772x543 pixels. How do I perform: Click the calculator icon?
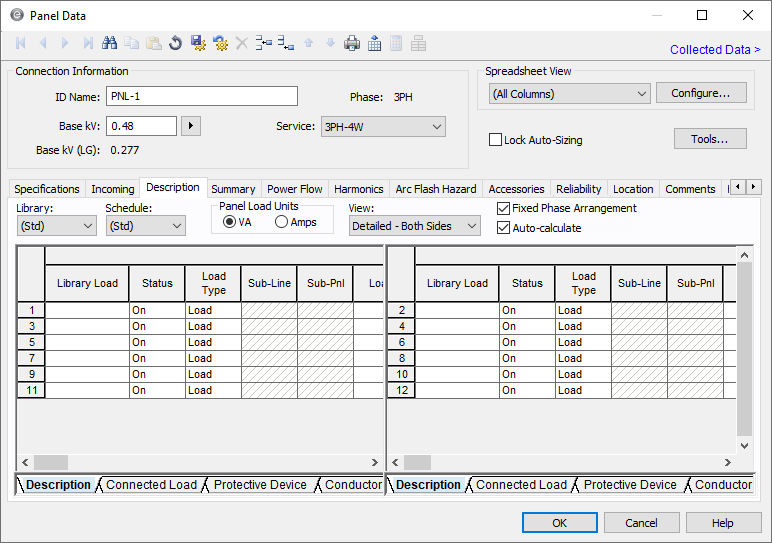pos(396,43)
